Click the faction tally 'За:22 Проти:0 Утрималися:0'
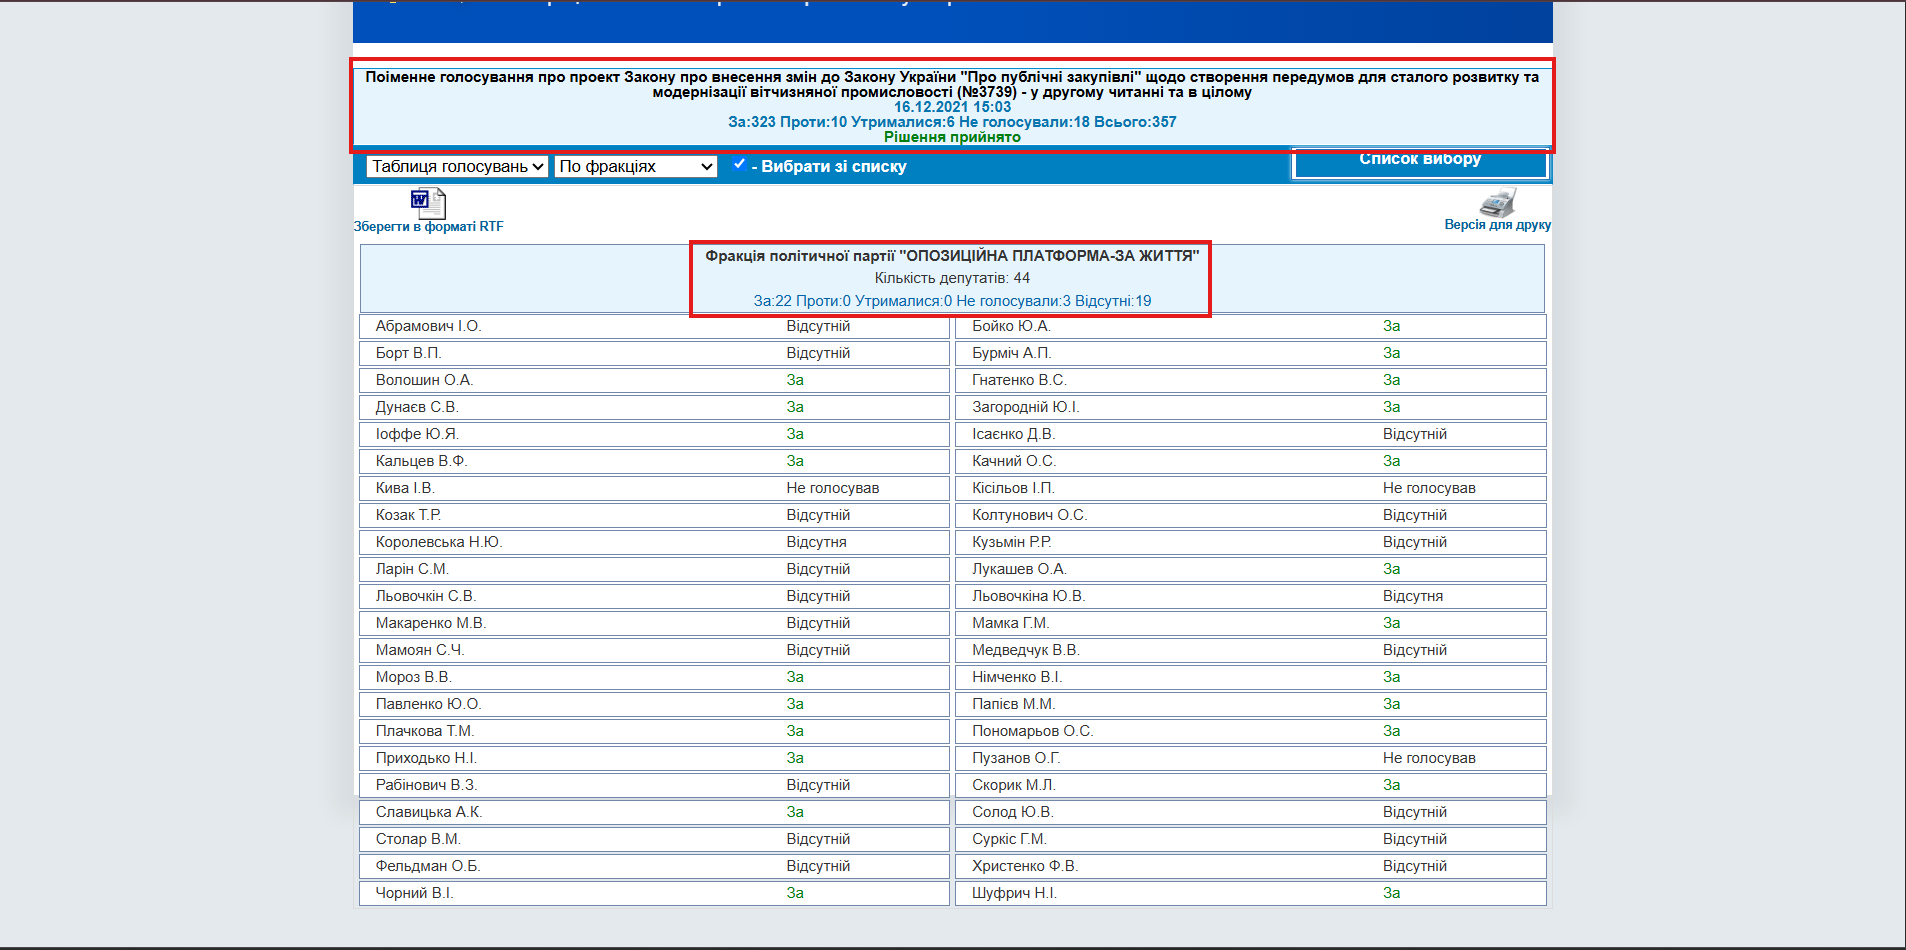1906x950 pixels. (x=853, y=301)
